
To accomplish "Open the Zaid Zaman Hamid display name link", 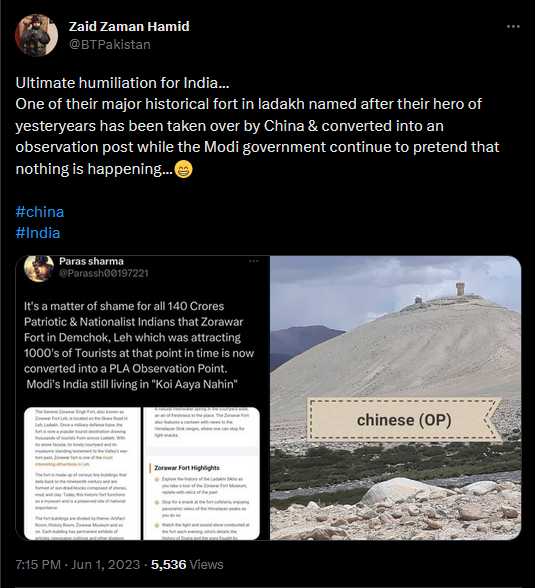I will pyautogui.click(x=129, y=27).
